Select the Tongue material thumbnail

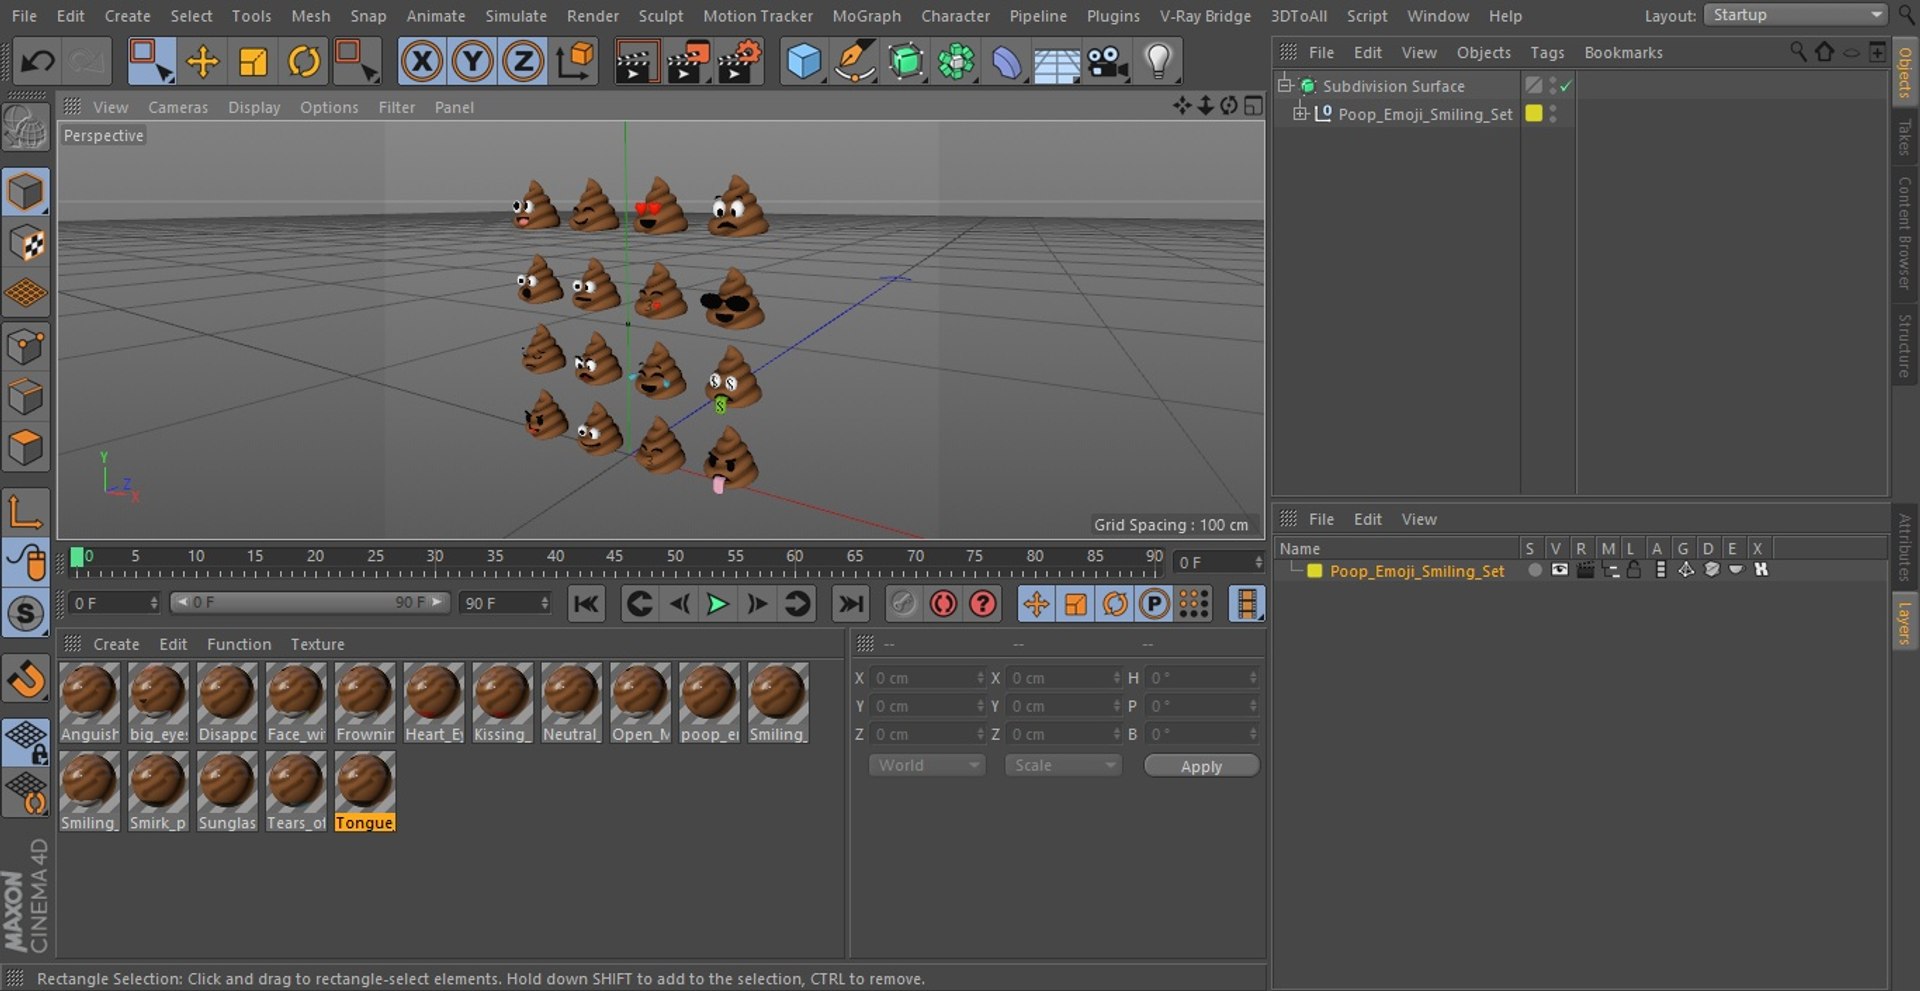[365, 791]
